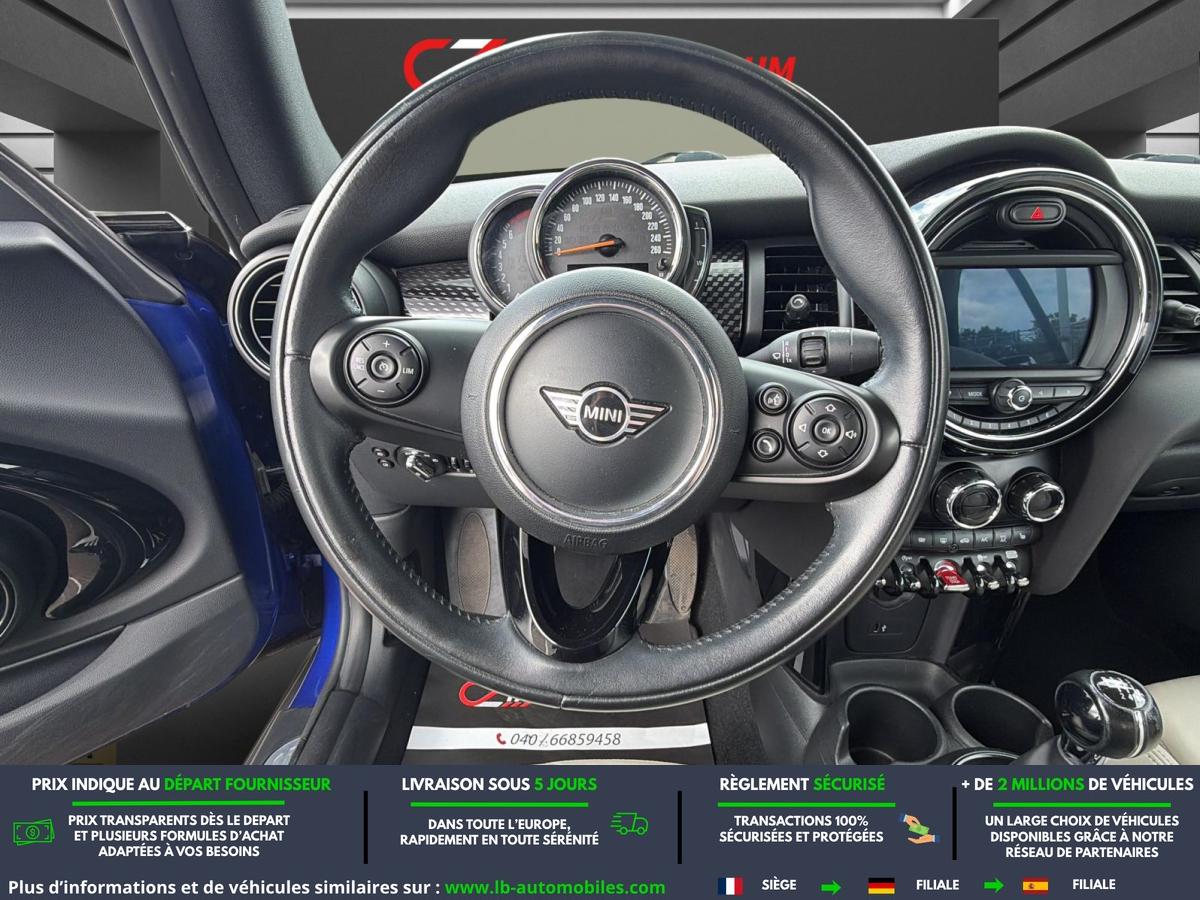Screen dimensions: 1200x900
Task: Tap the phone call steering wheel button
Action: pos(767,444)
